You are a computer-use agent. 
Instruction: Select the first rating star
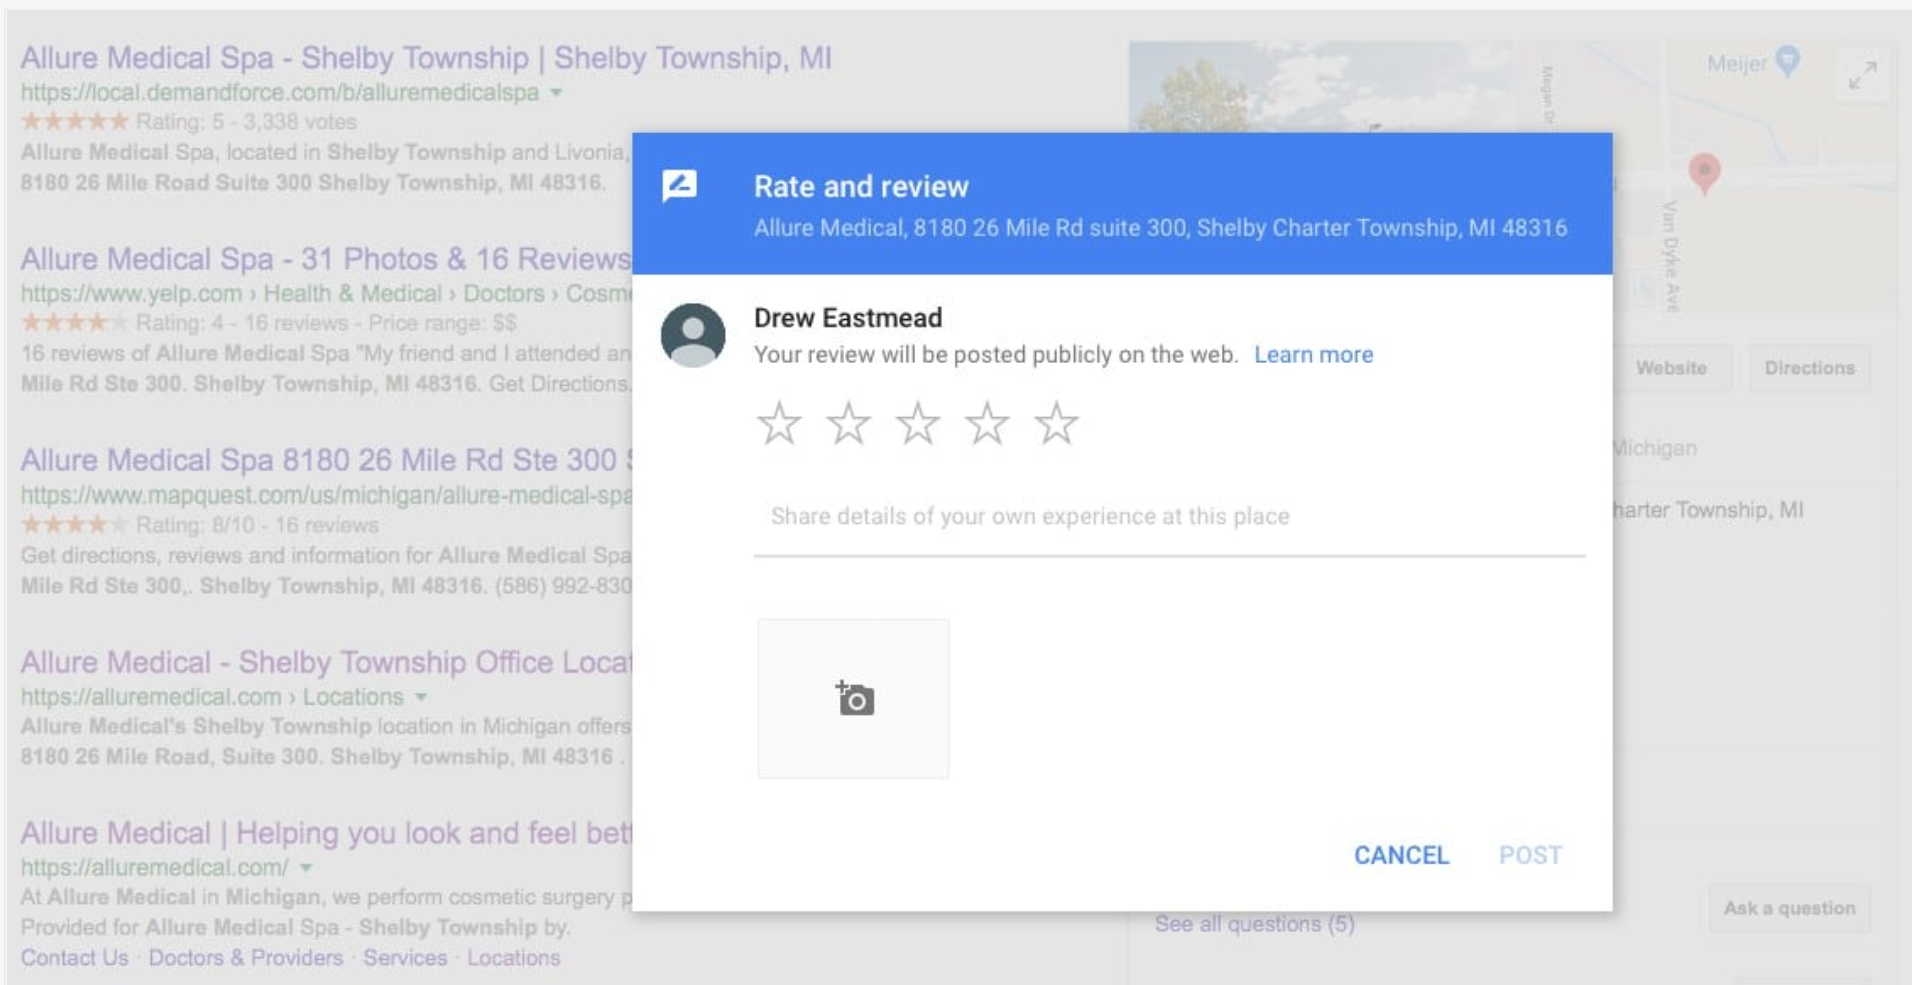[x=781, y=423]
